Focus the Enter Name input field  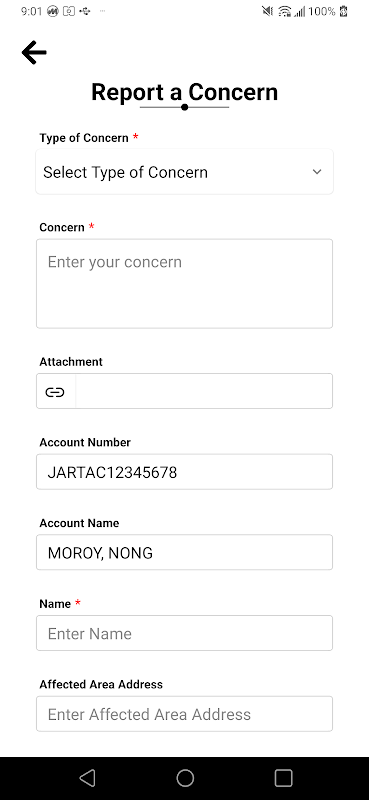tap(184, 633)
